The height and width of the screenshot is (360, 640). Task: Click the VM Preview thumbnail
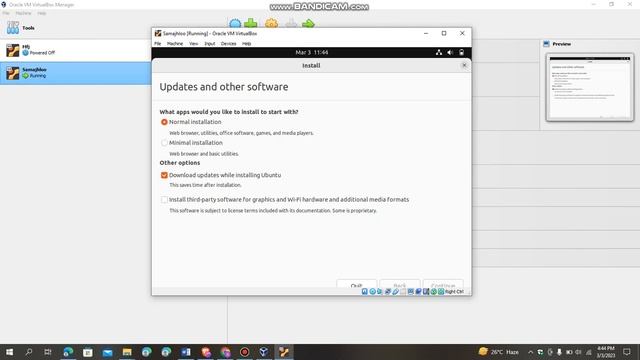590,87
